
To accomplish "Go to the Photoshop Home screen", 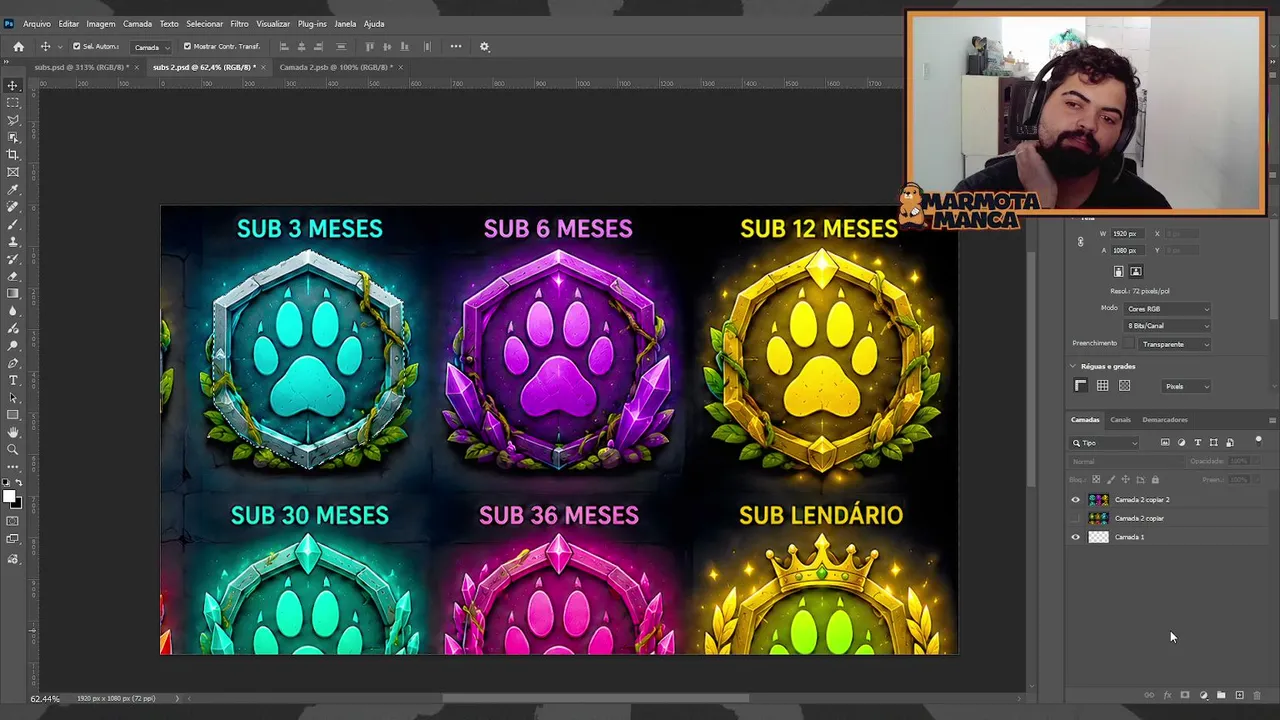I will pyautogui.click(x=18, y=46).
